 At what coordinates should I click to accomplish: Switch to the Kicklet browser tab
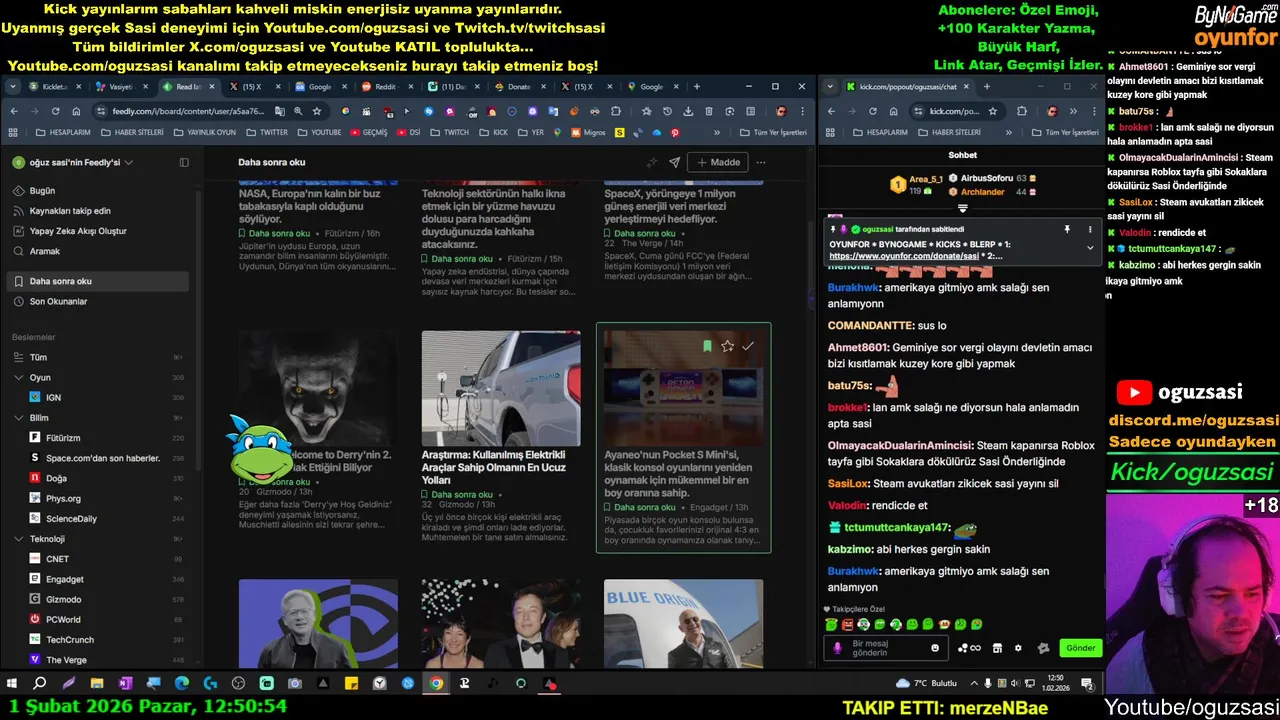coord(58,87)
